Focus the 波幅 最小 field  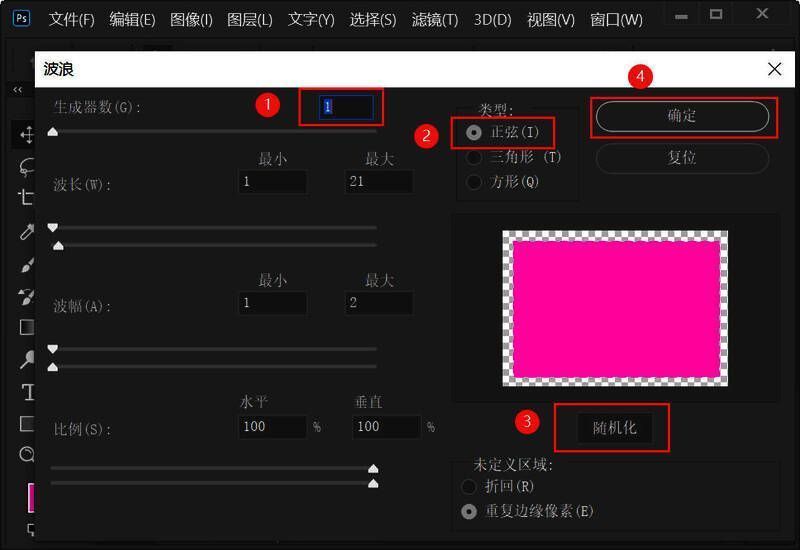click(x=272, y=303)
